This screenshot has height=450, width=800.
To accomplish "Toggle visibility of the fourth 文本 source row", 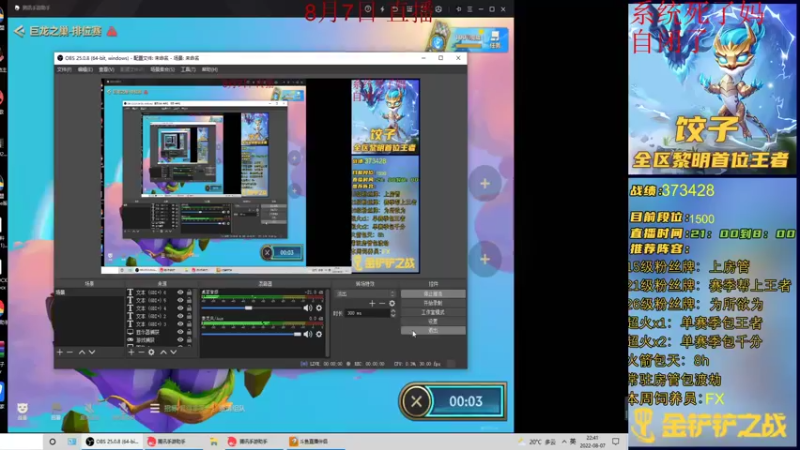I will click(x=180, y=316).
